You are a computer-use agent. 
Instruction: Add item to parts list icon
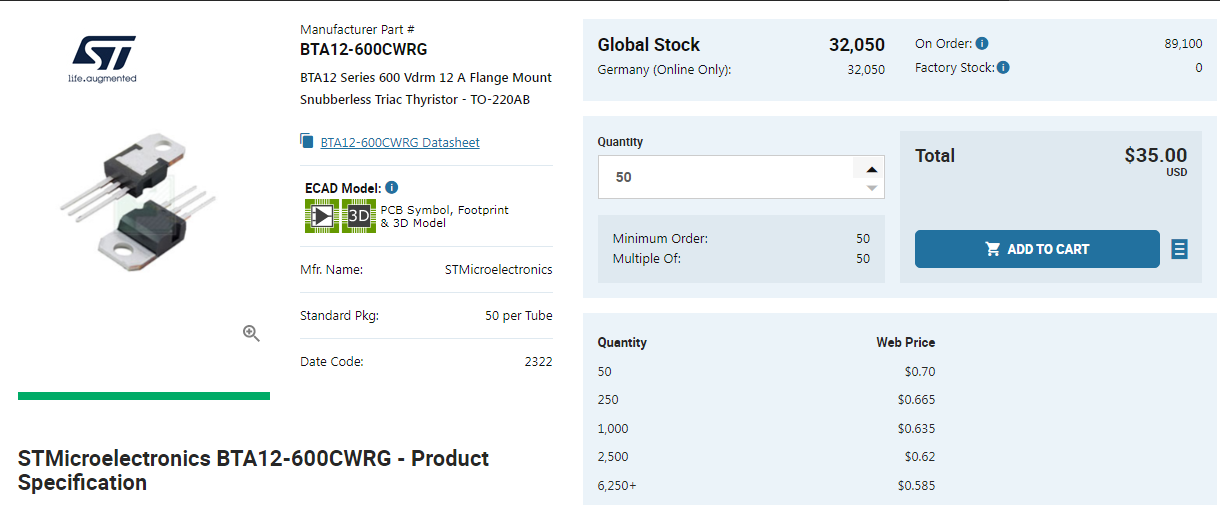pos(1180,249)
